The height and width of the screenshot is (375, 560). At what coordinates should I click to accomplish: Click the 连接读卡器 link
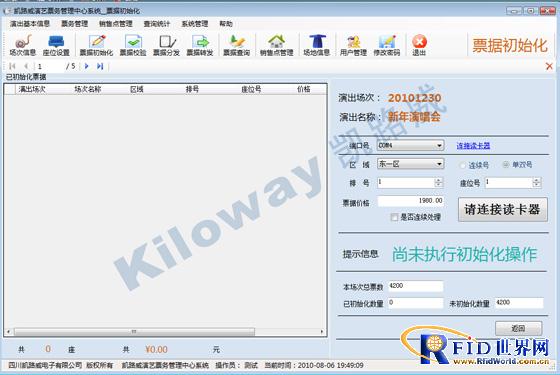[x=473, y=146]
